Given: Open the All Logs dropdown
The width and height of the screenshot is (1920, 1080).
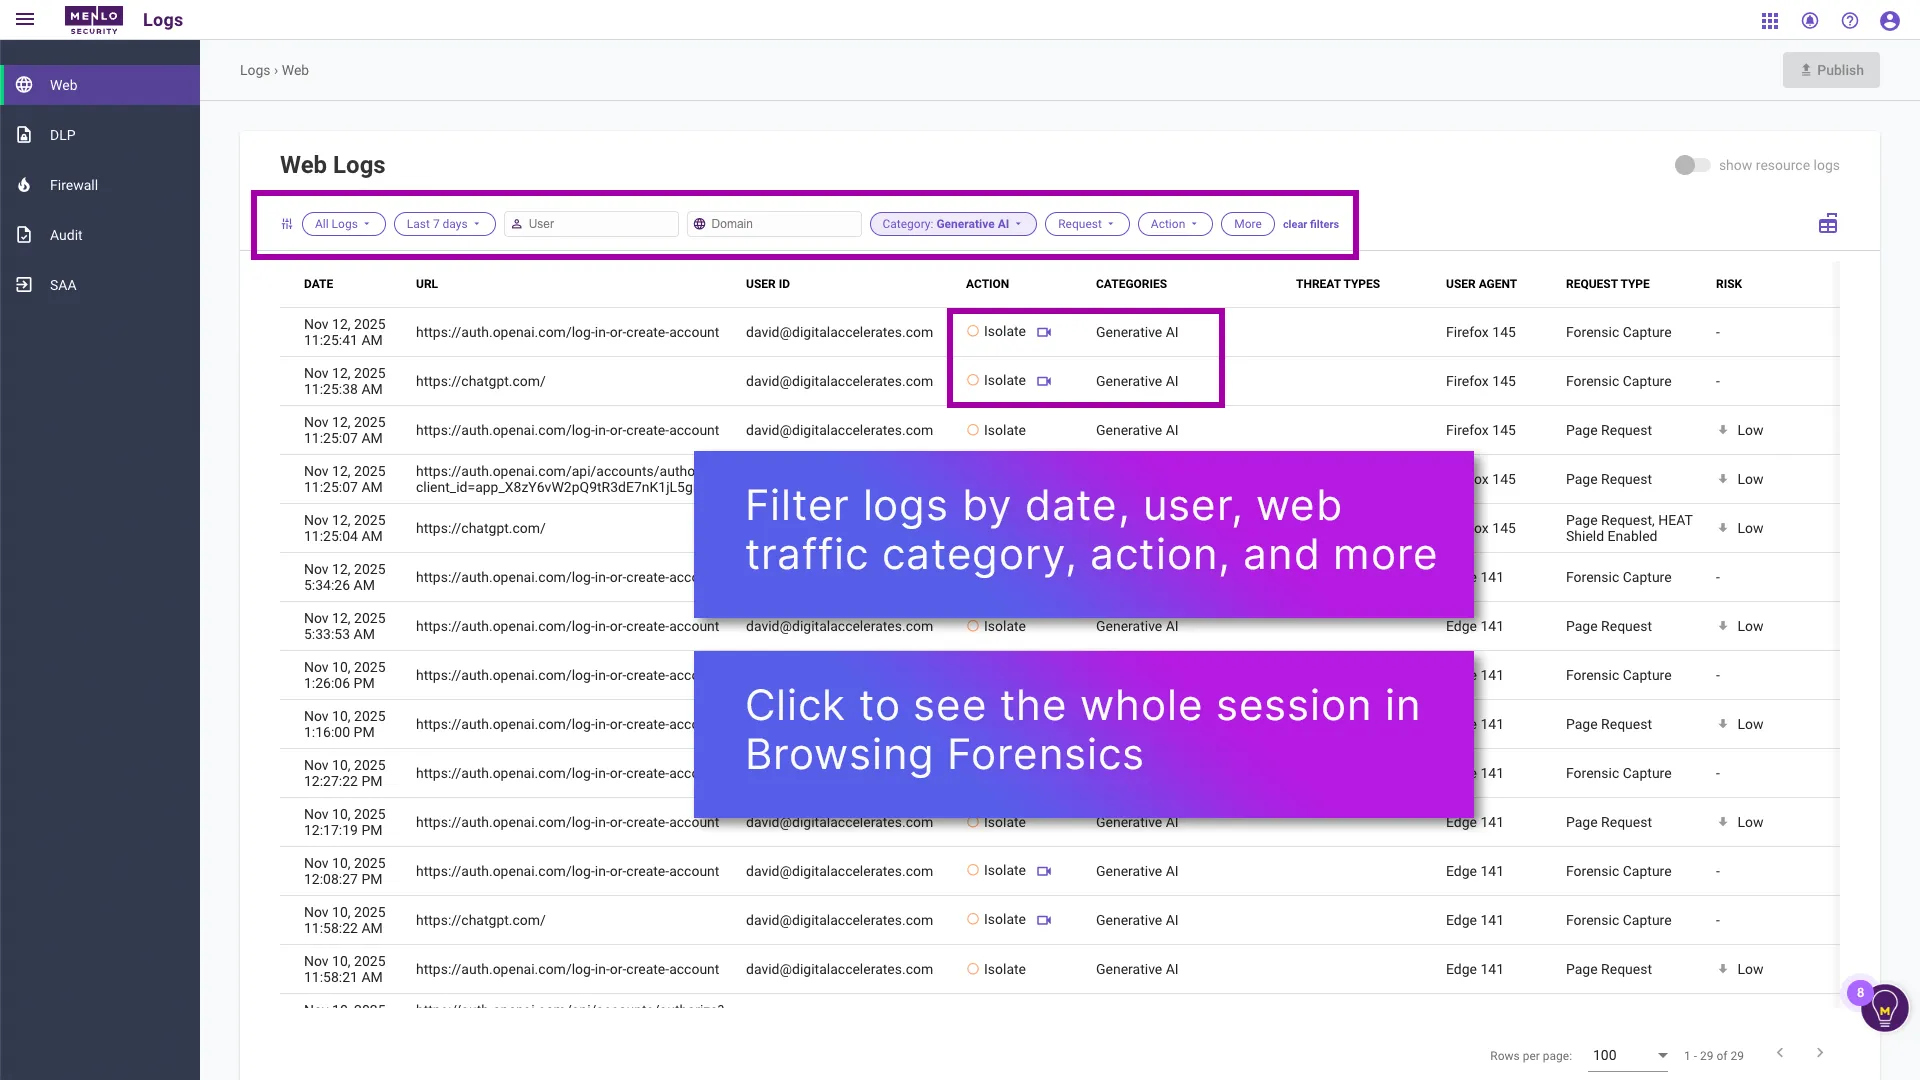Looking at the screenshot, I should (x=343, y=223).
